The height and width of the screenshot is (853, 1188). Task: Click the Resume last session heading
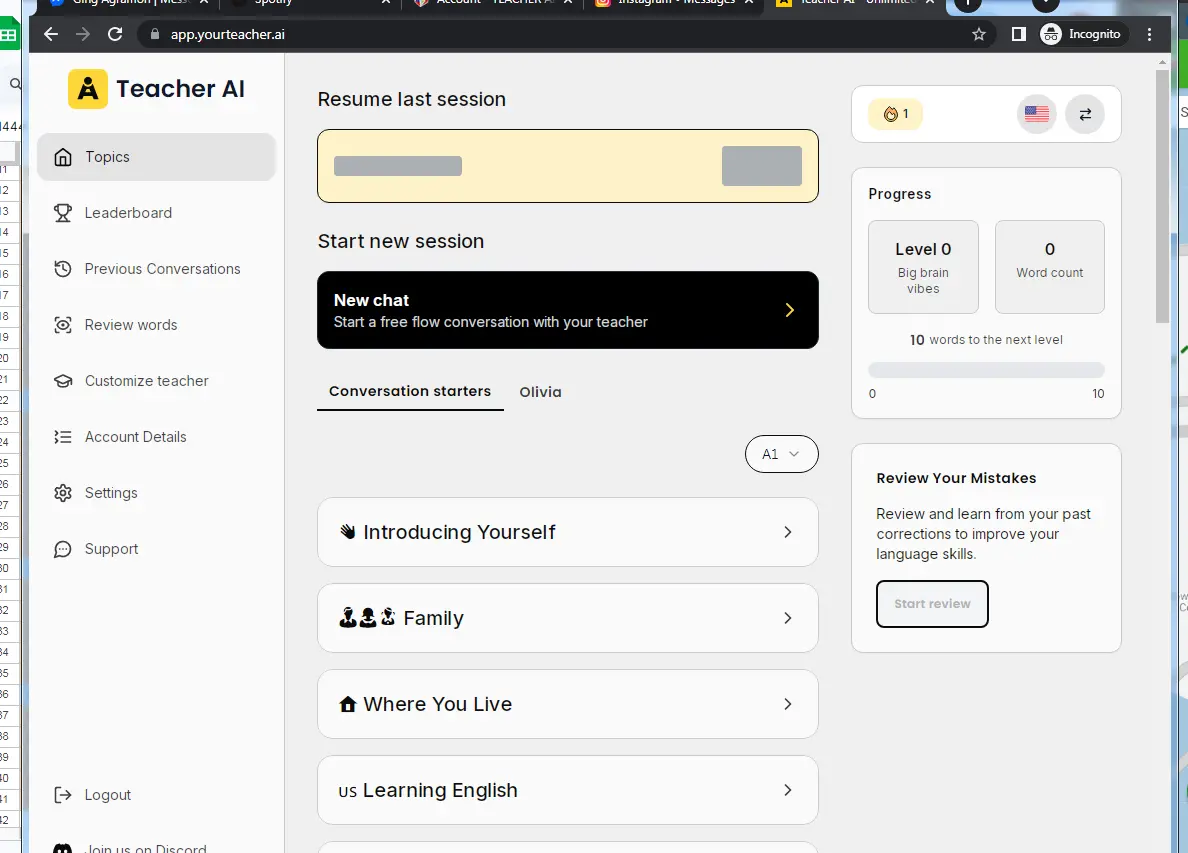[x=411, y=99]
